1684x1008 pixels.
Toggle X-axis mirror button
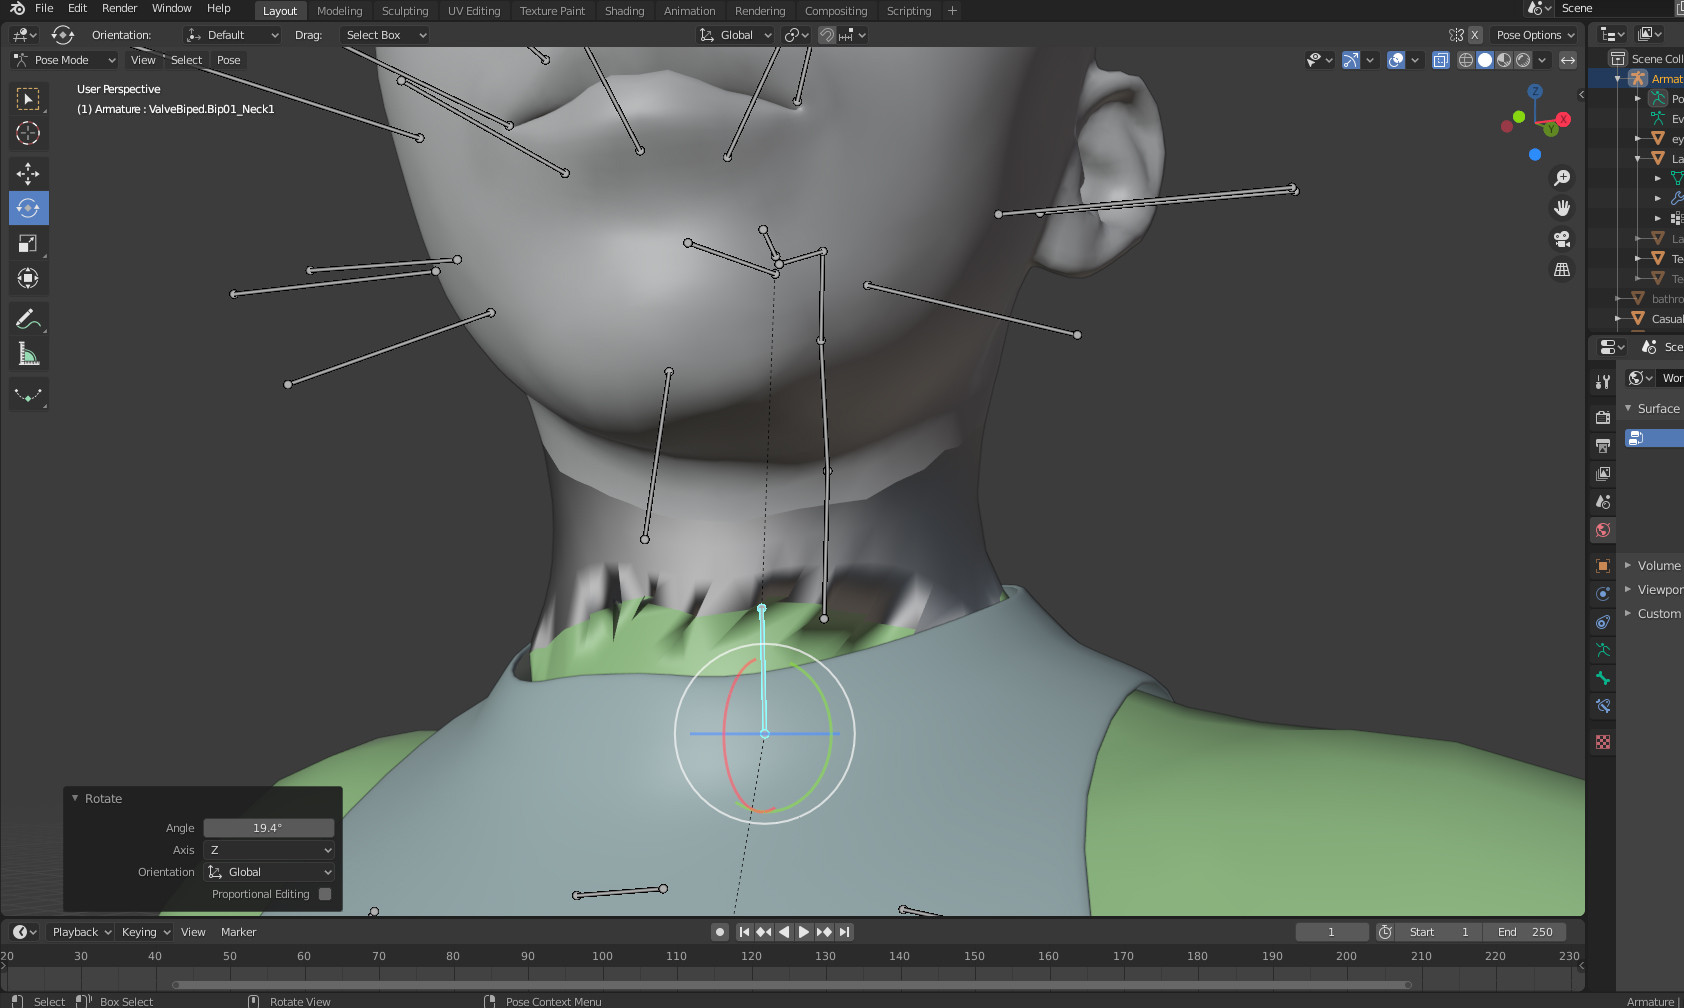click(x=1474, y=35)
